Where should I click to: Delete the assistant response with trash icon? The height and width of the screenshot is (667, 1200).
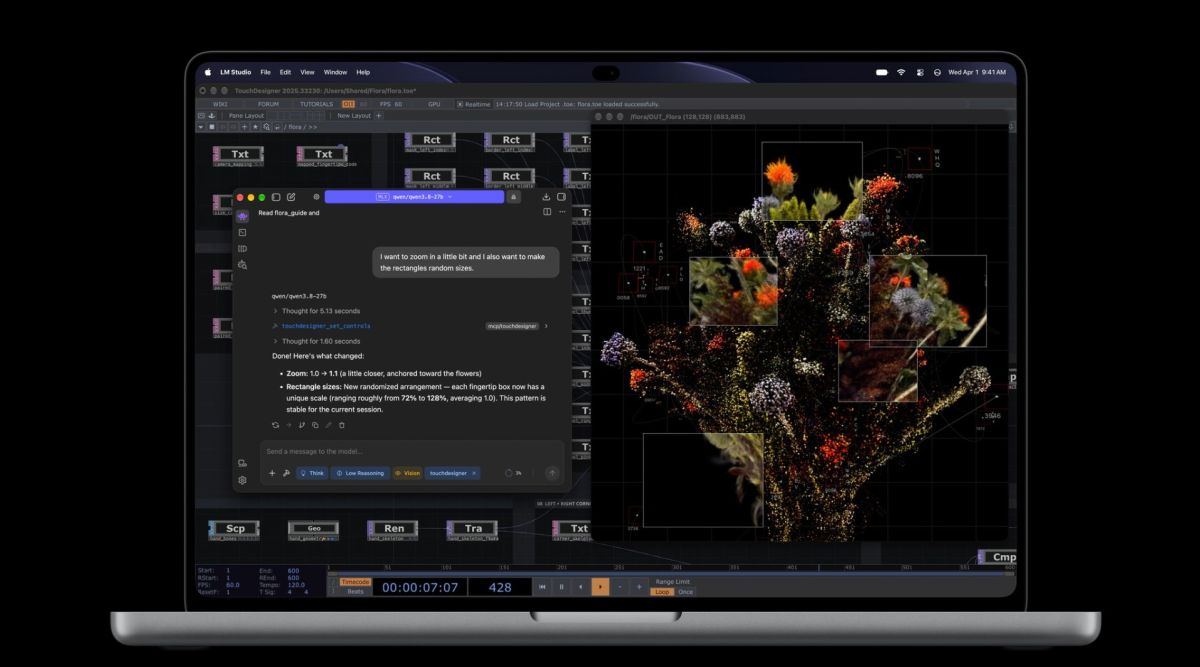(x=341, y=425)
